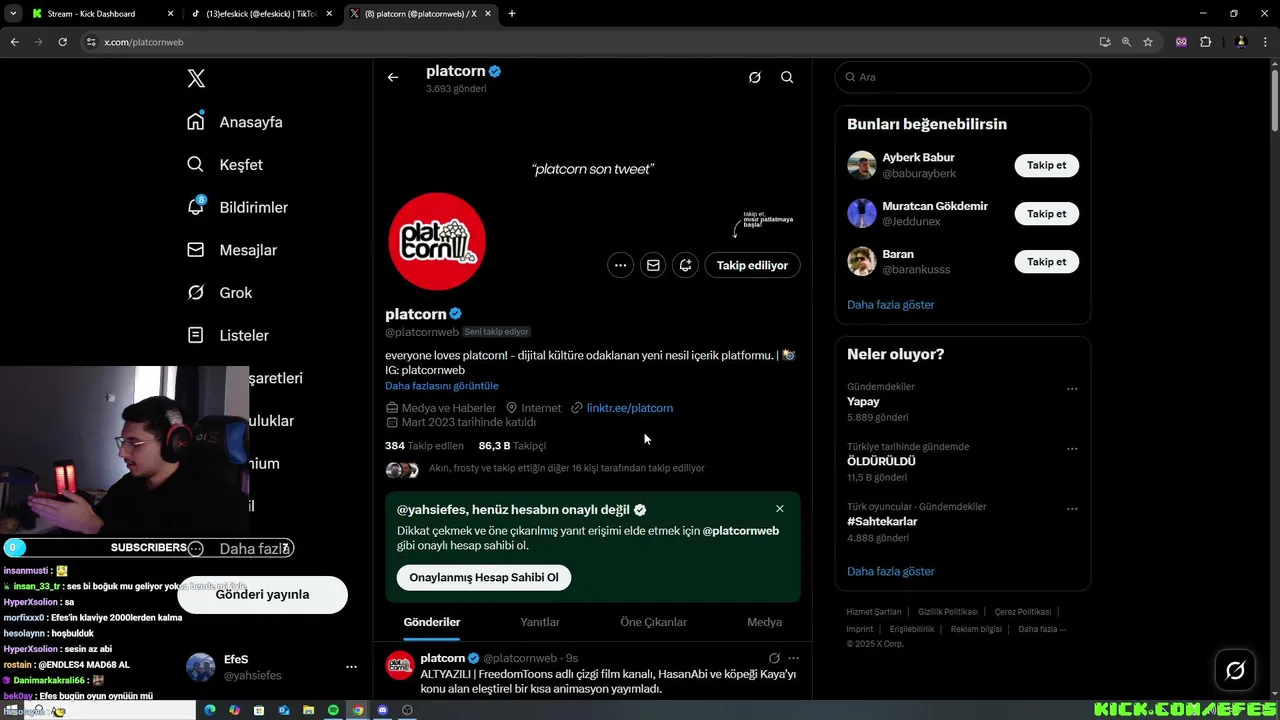Open Hizmet Şartları footer link
This screenshot has width=1280, height=720.
click(874, 612)
